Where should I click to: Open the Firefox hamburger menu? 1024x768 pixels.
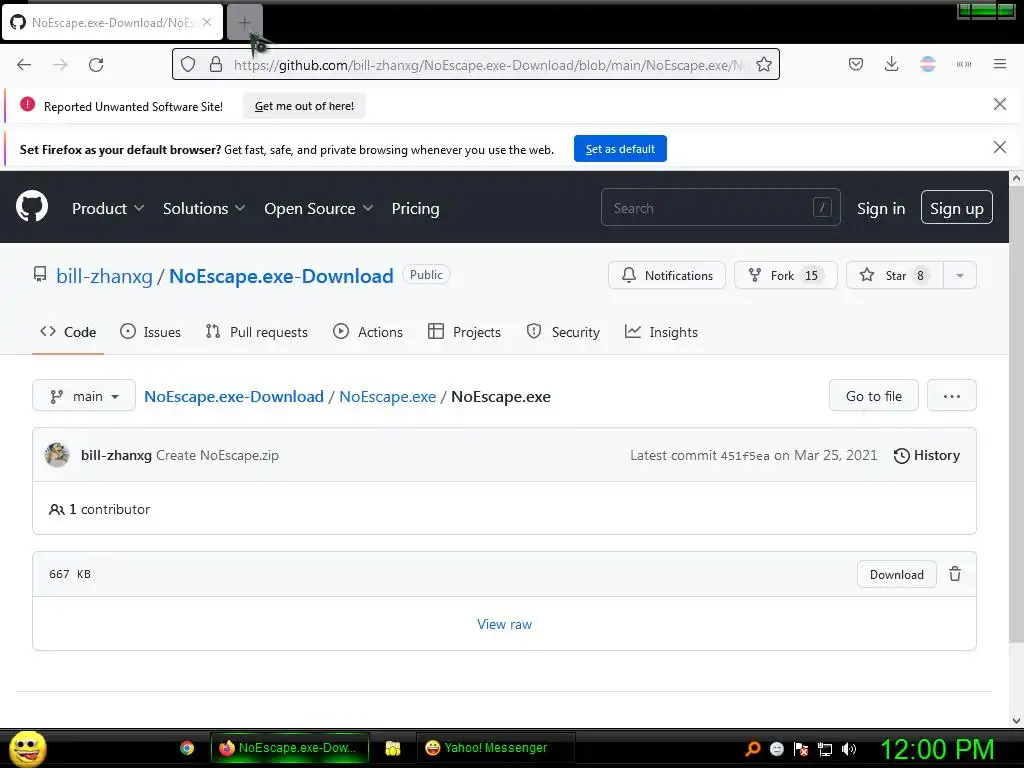(x=1000, y=64)
